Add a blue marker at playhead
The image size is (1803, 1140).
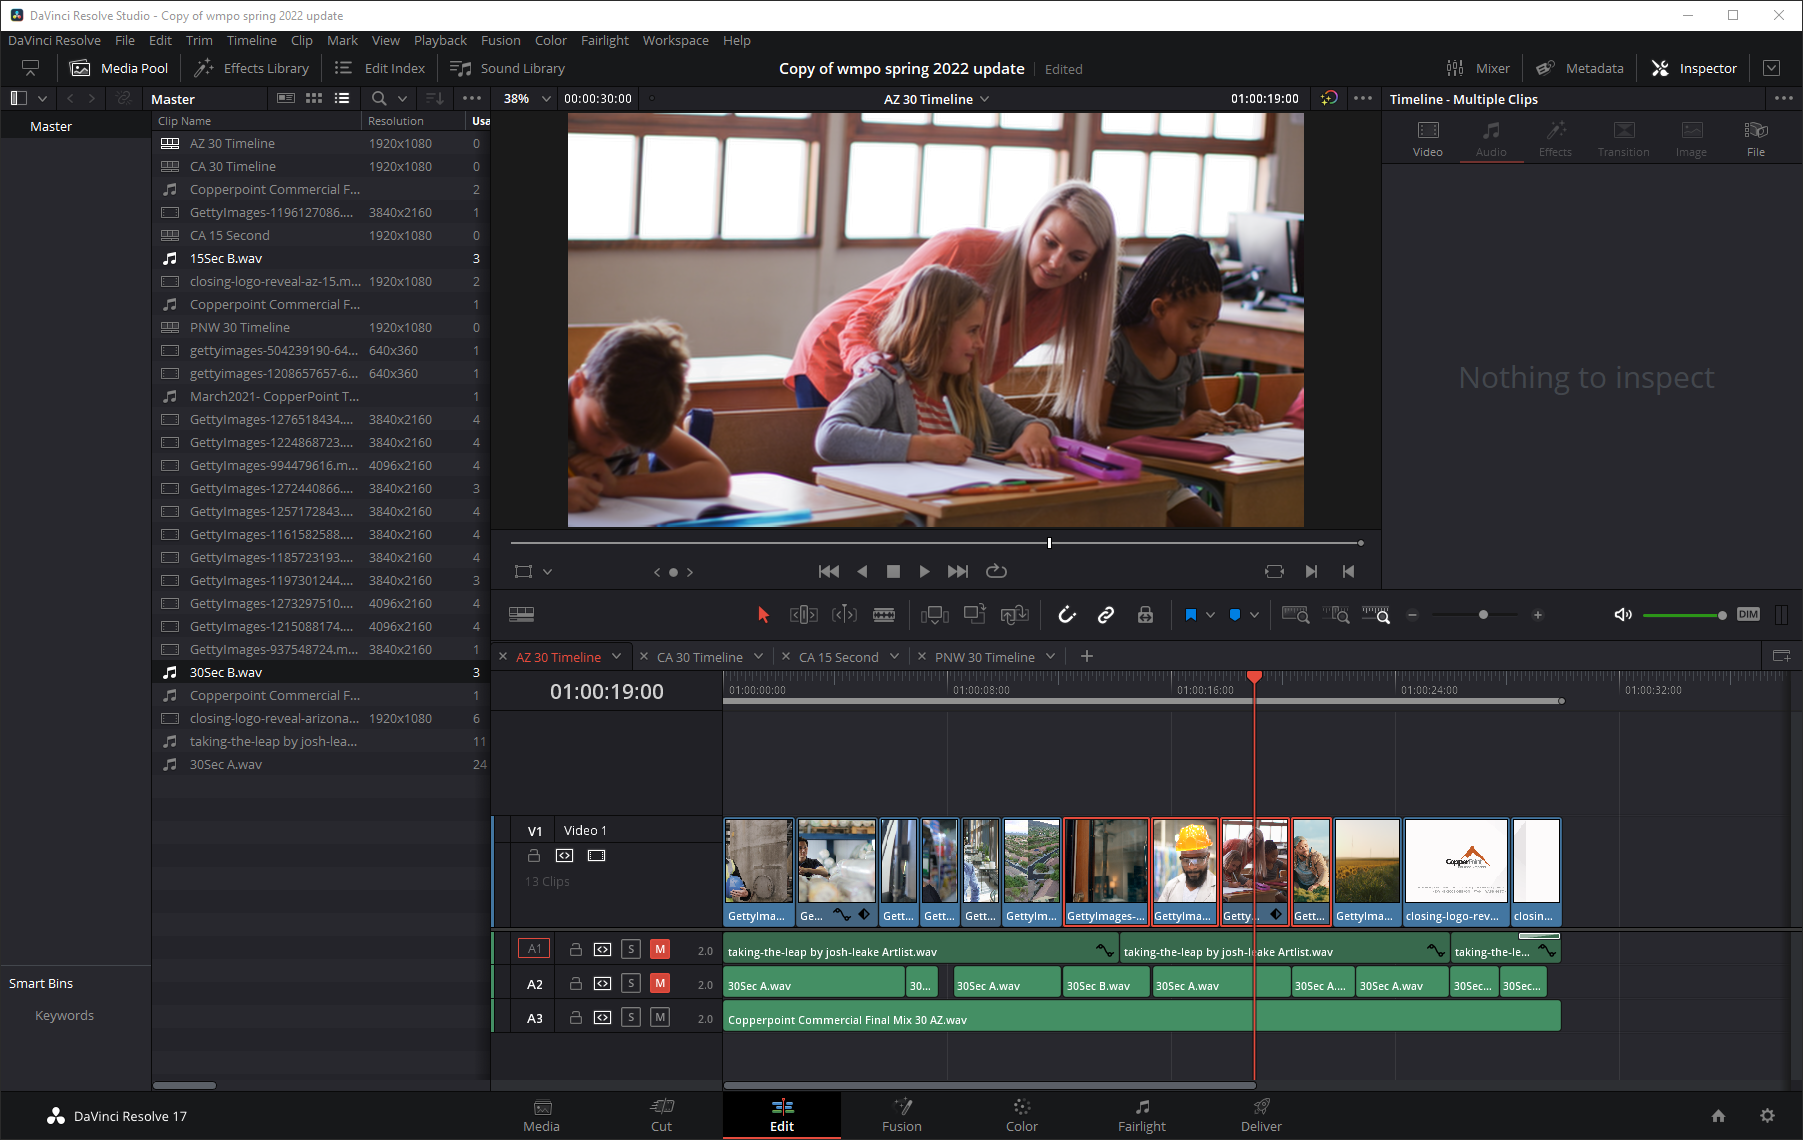[1235, 615]
